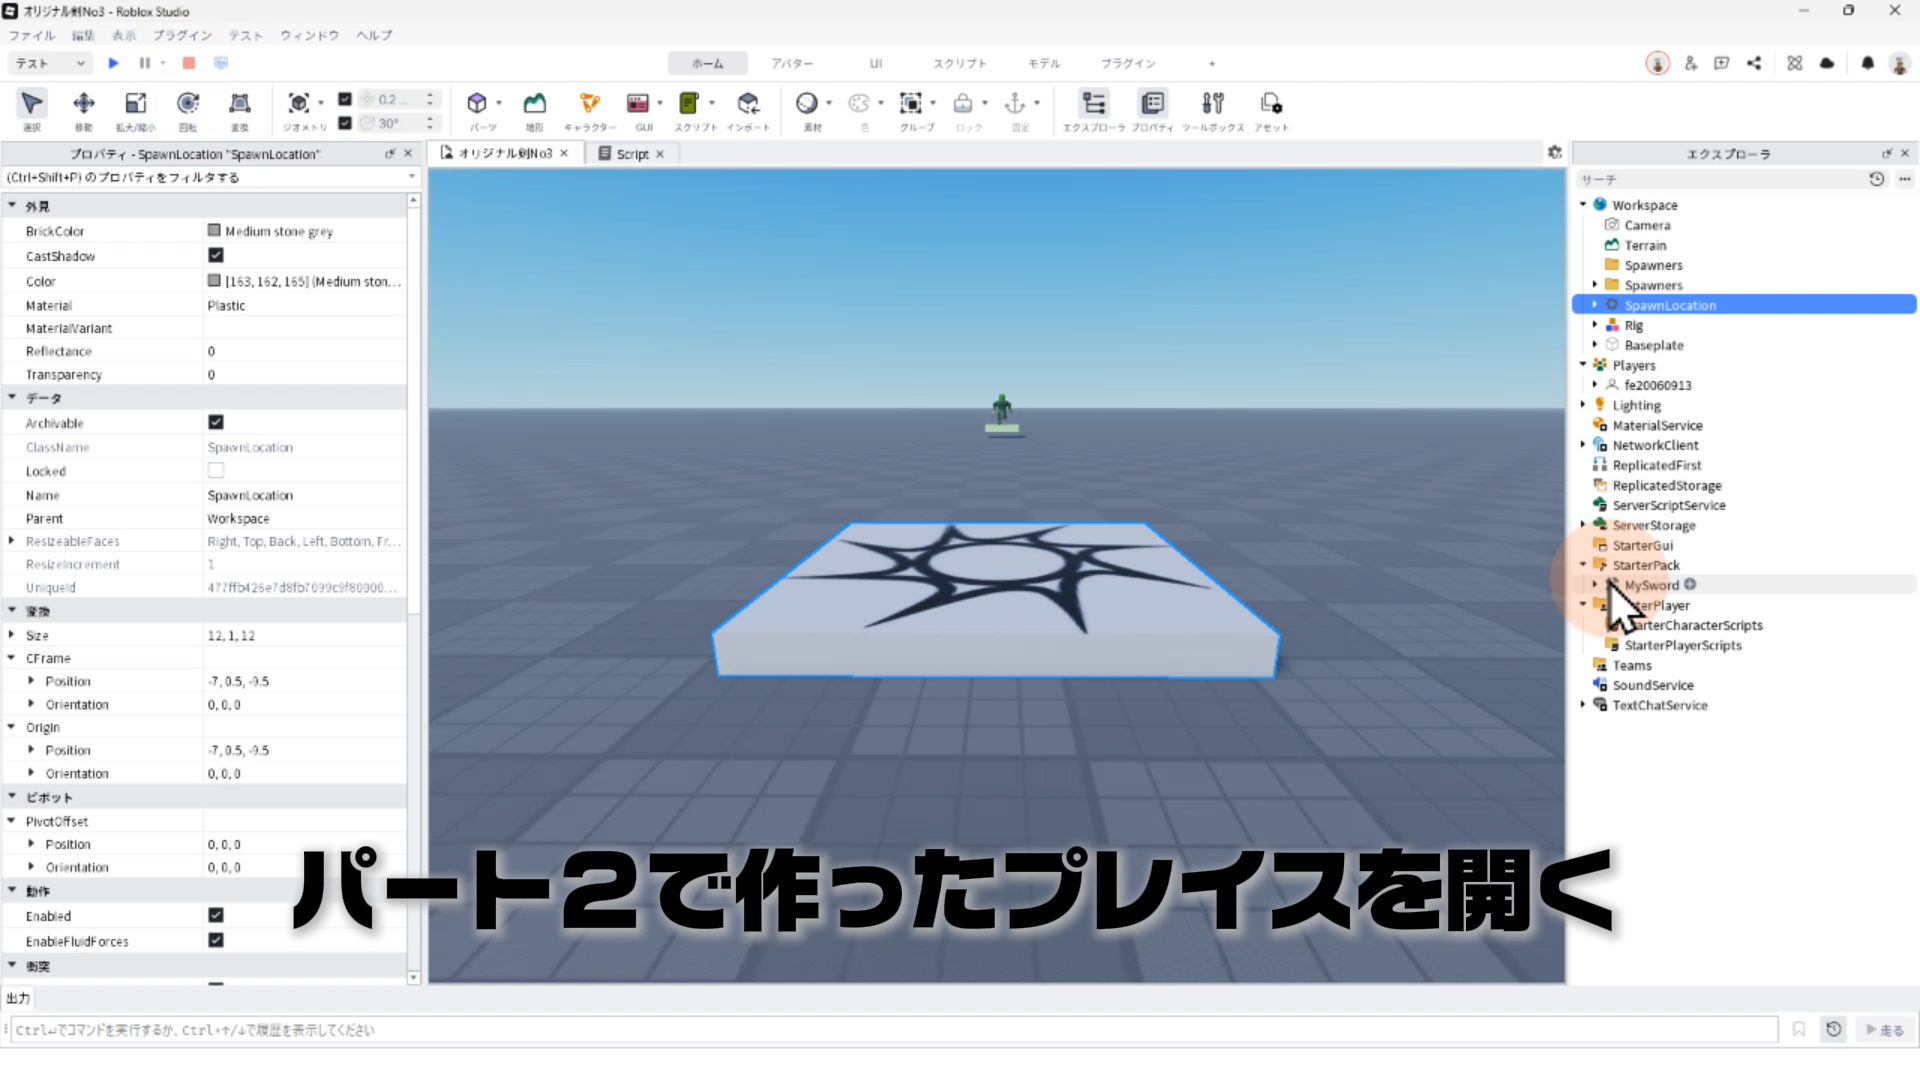Select the Move tool in toolbar
1920x1080 pixels.
coord(84,104)
